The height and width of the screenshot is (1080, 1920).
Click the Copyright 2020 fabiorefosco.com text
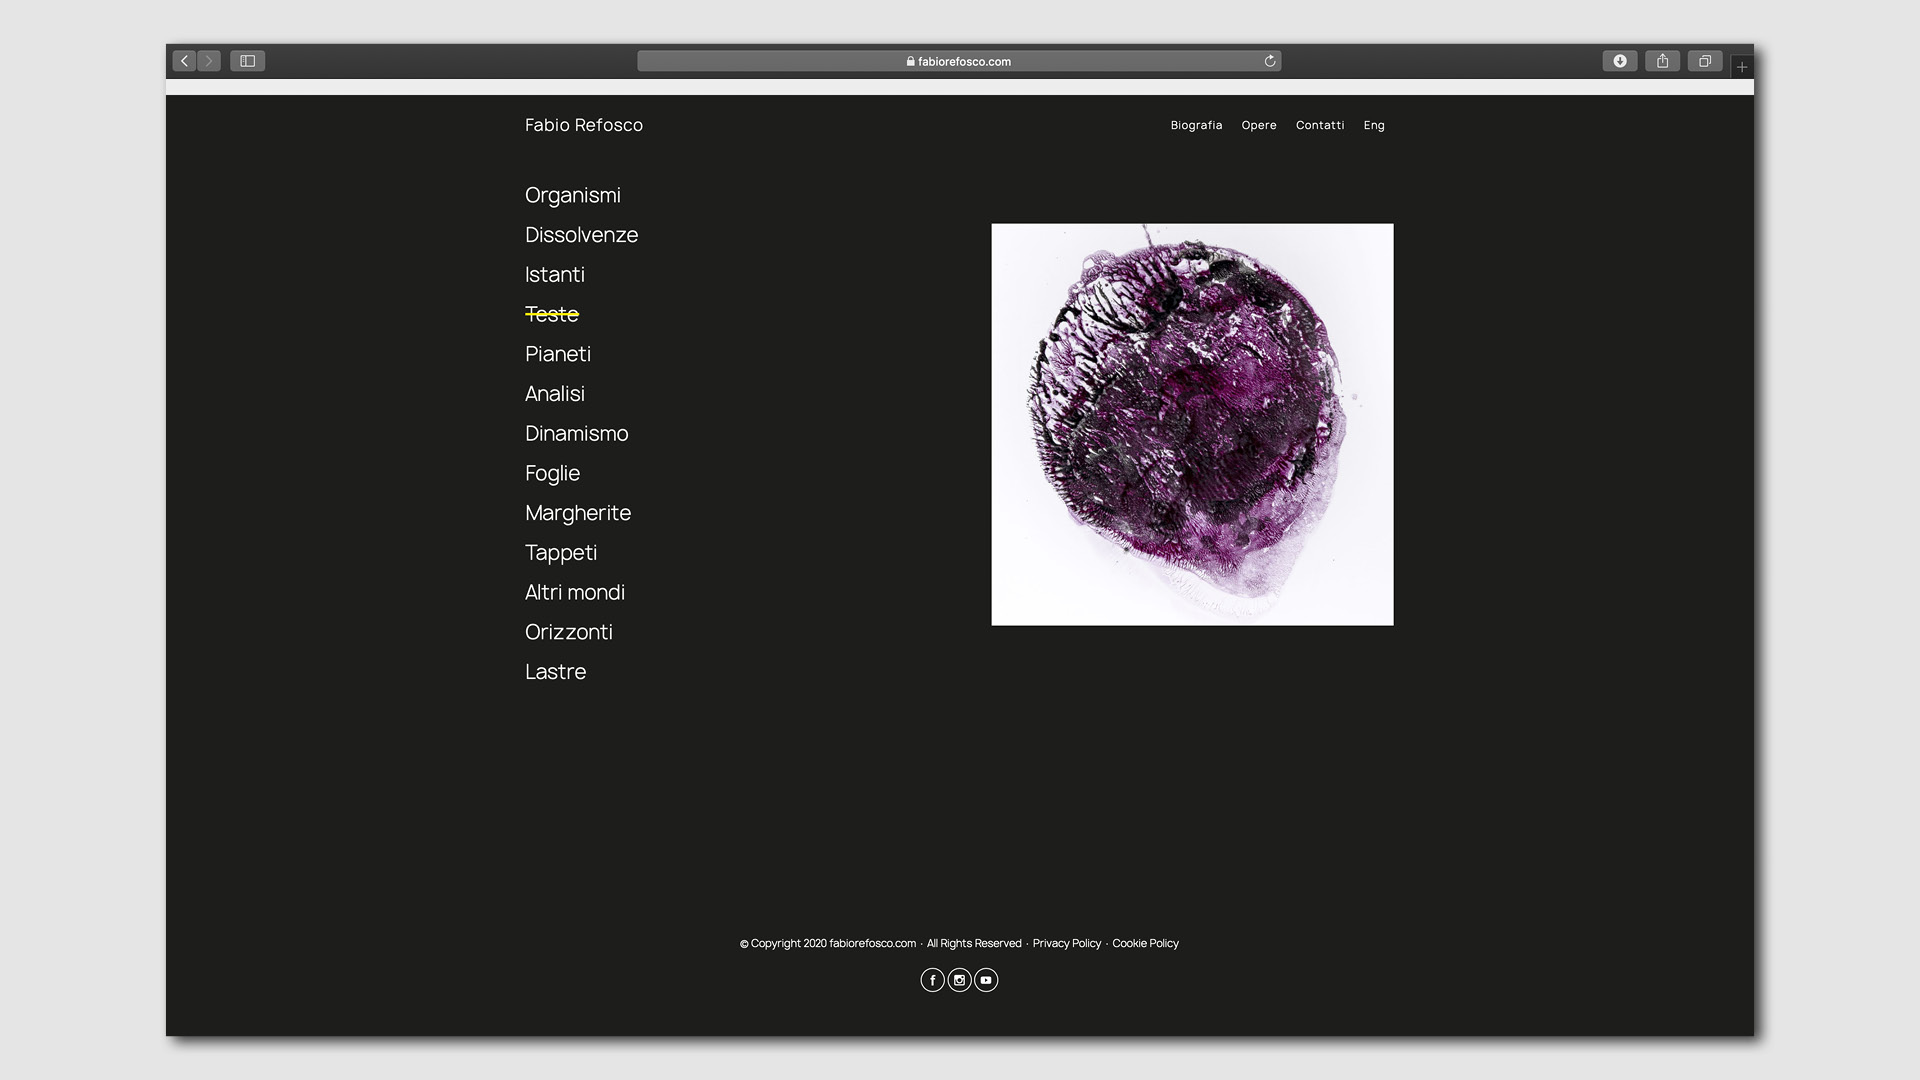(828, 943)
